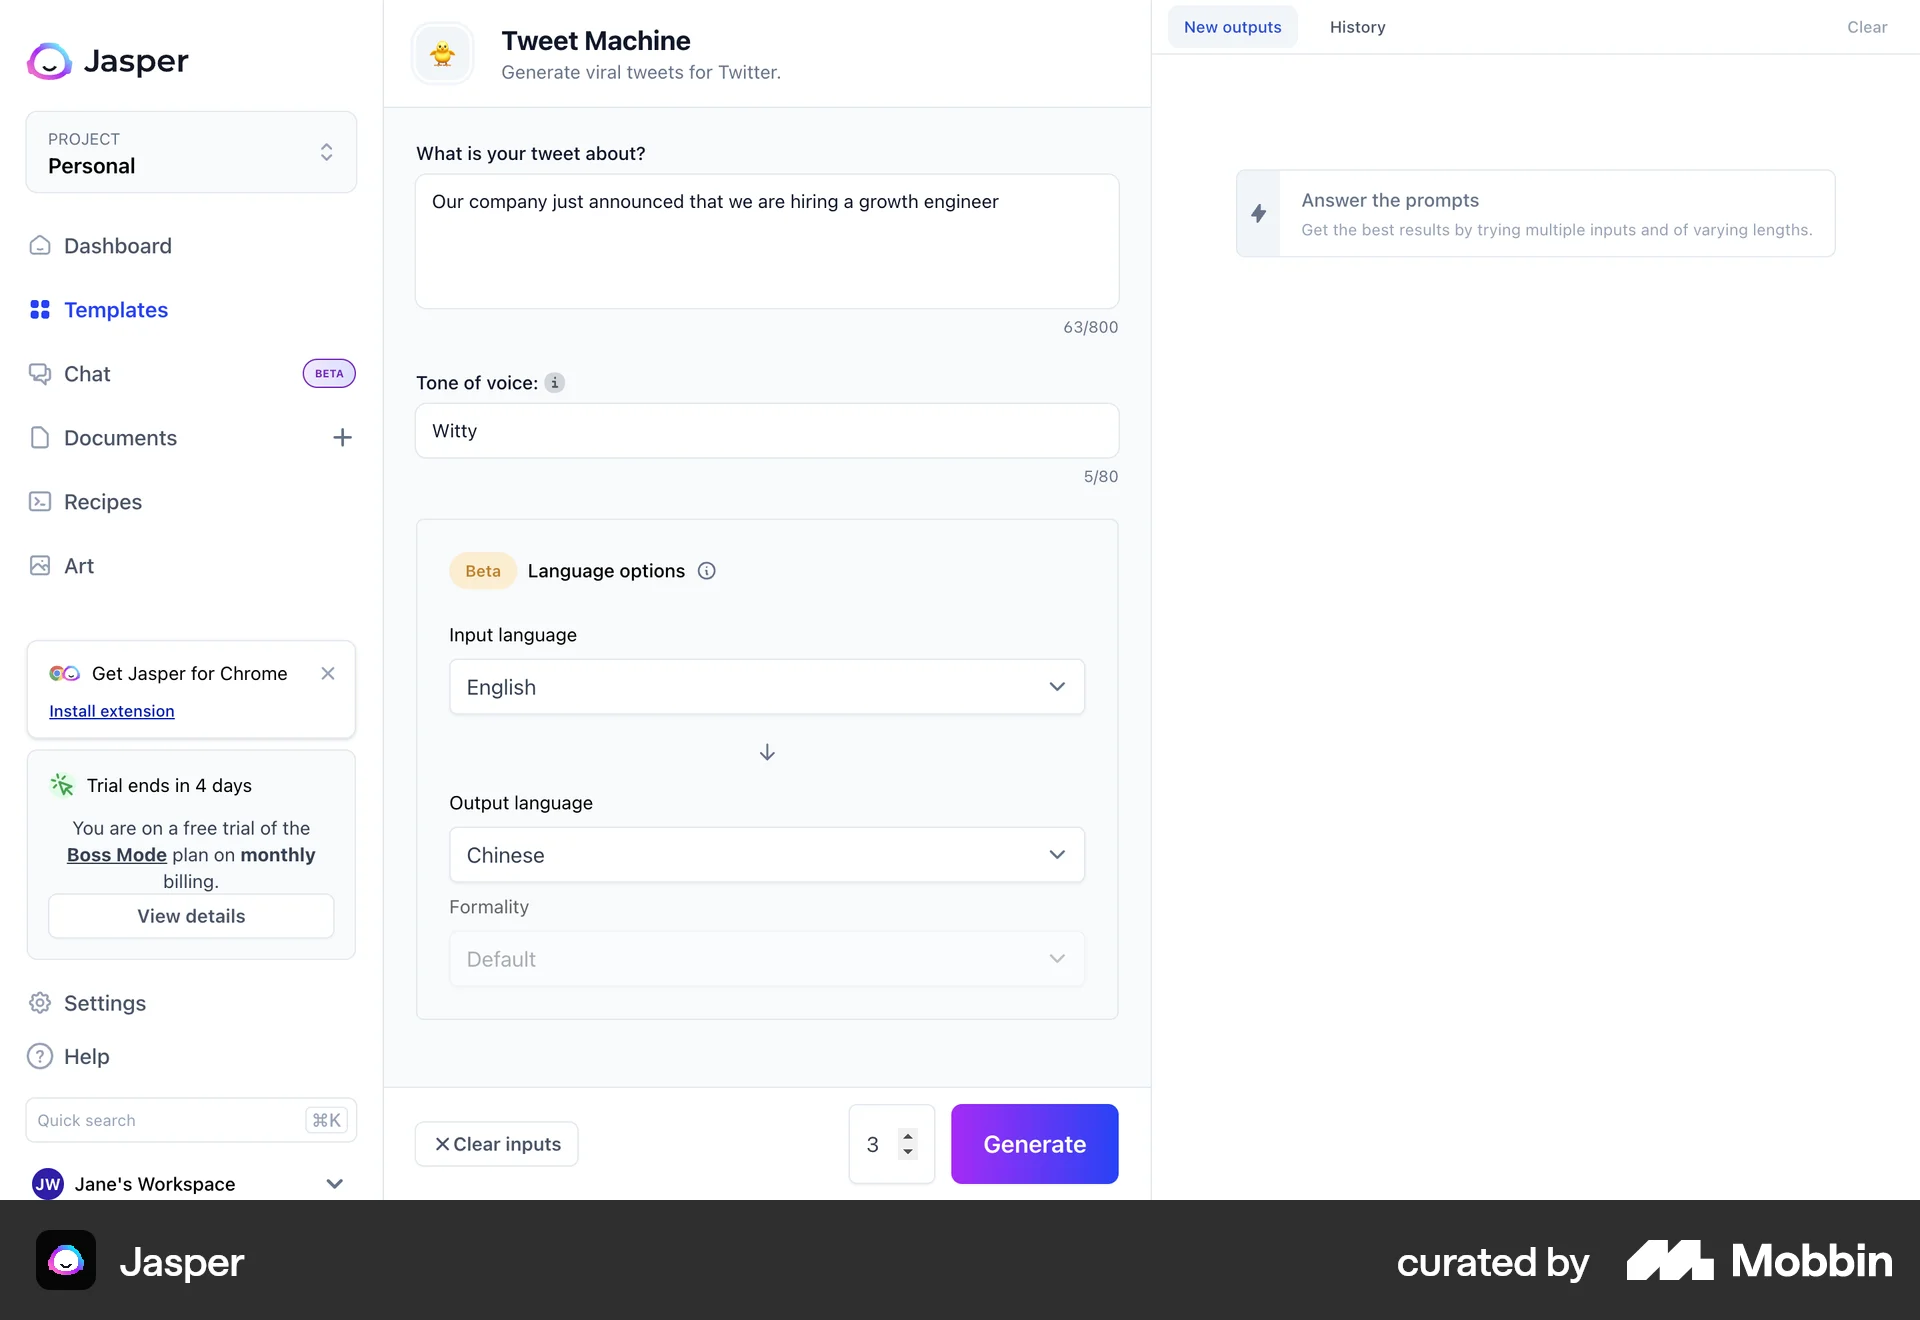Expand Jane's Workspace menu
Screen dimensions: 1920x1320
pyautogui.click(x=335, y=1184)
